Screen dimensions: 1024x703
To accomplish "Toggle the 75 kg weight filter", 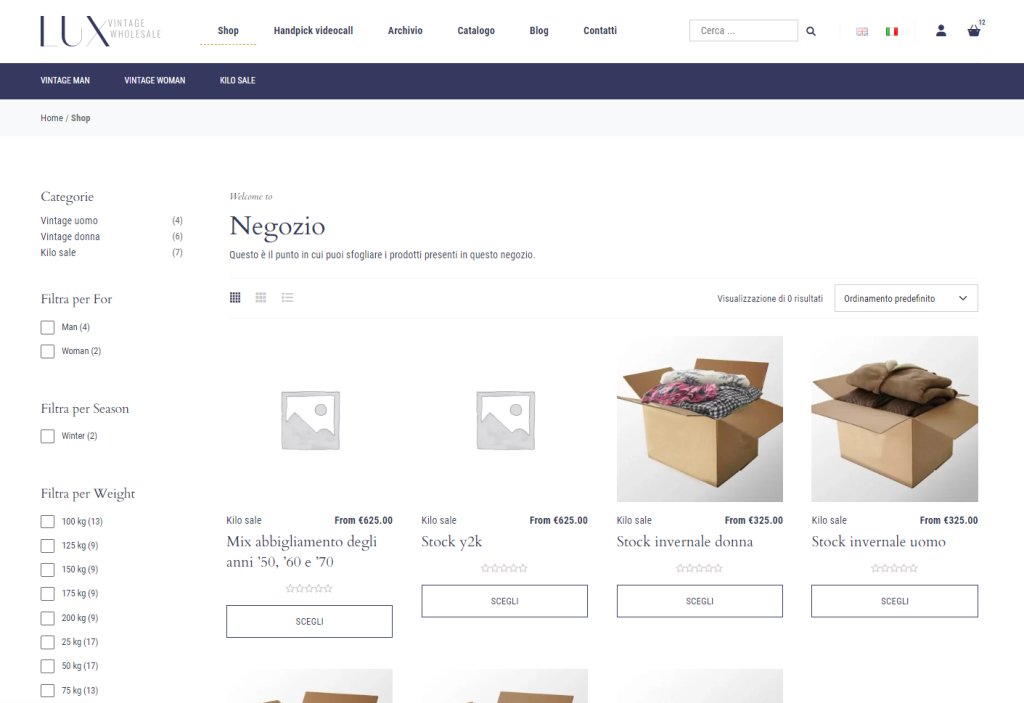I will pos(48,691).
